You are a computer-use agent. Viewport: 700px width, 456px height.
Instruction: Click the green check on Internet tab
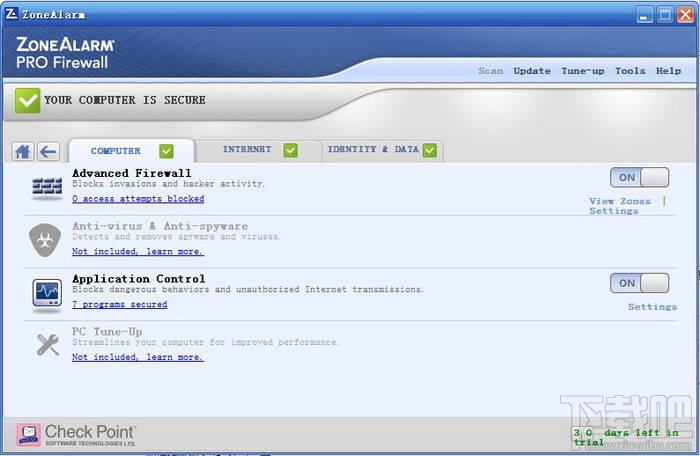tap(290, 151)
